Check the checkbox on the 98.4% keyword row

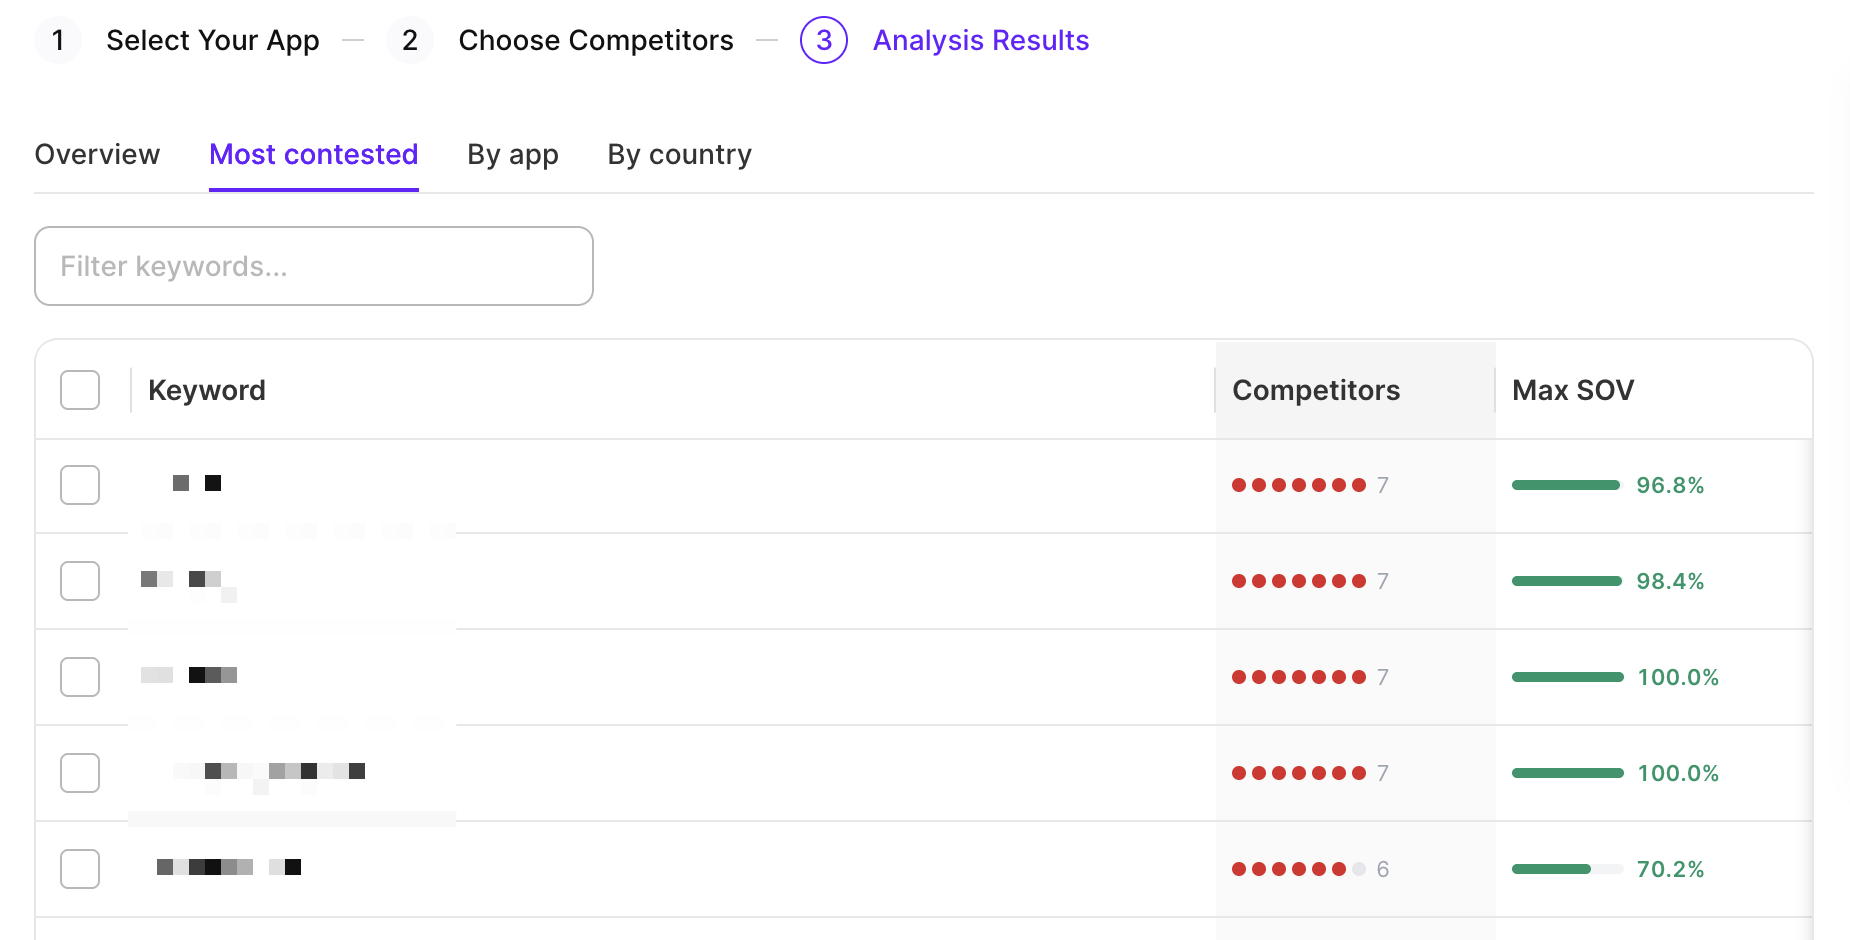[80, 581]
